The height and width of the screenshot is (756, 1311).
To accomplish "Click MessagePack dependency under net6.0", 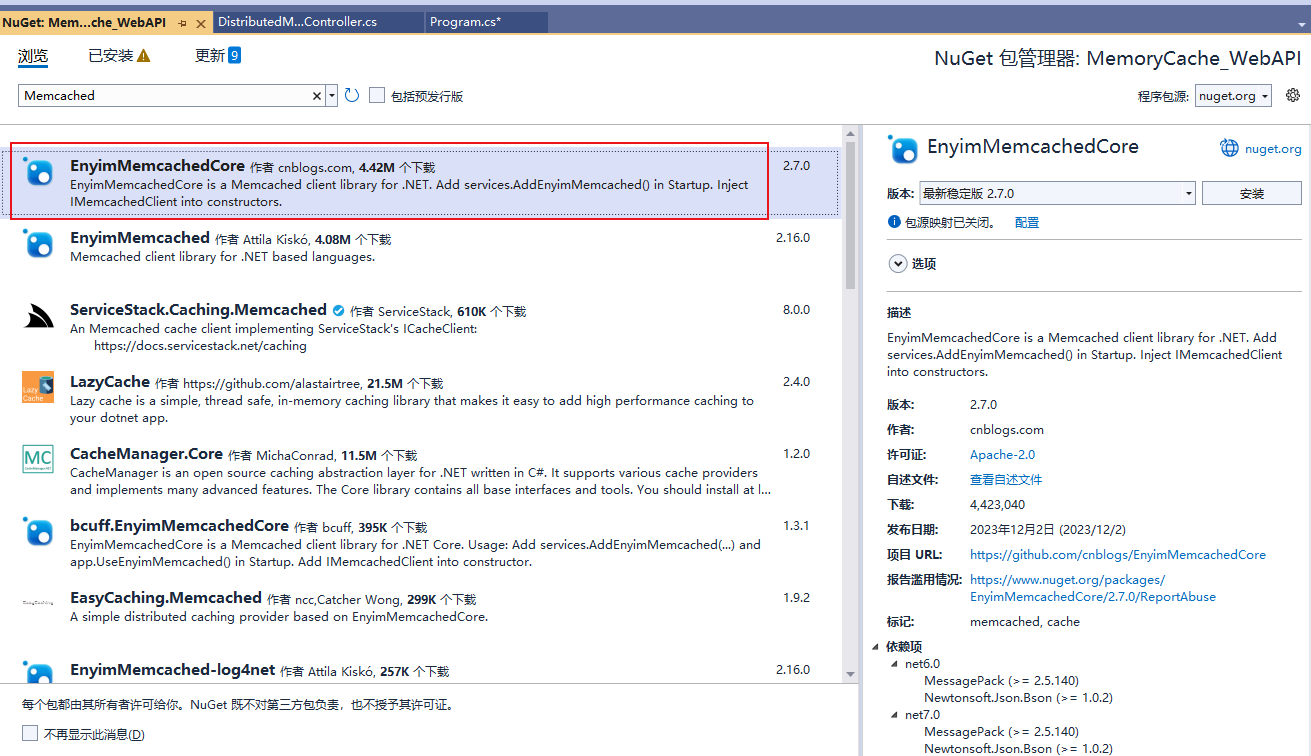I will pos(1001,680).
